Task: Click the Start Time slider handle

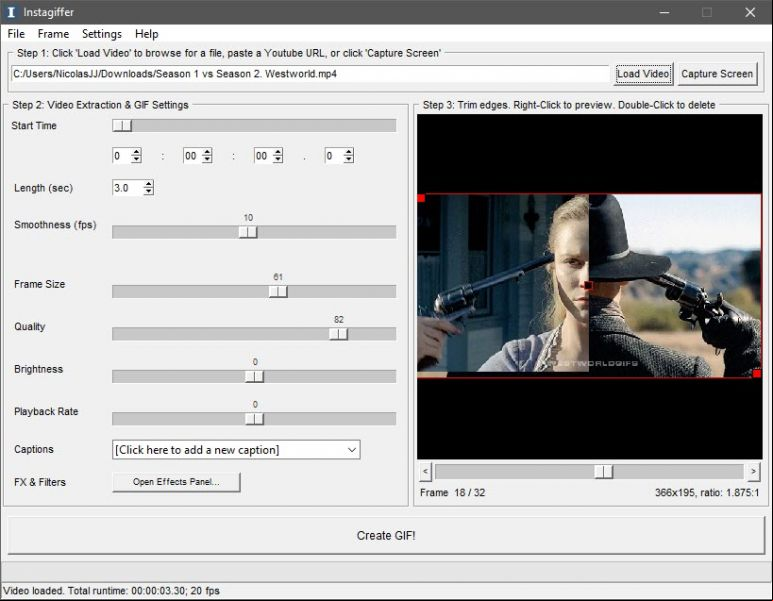Action: click(122, 126)
